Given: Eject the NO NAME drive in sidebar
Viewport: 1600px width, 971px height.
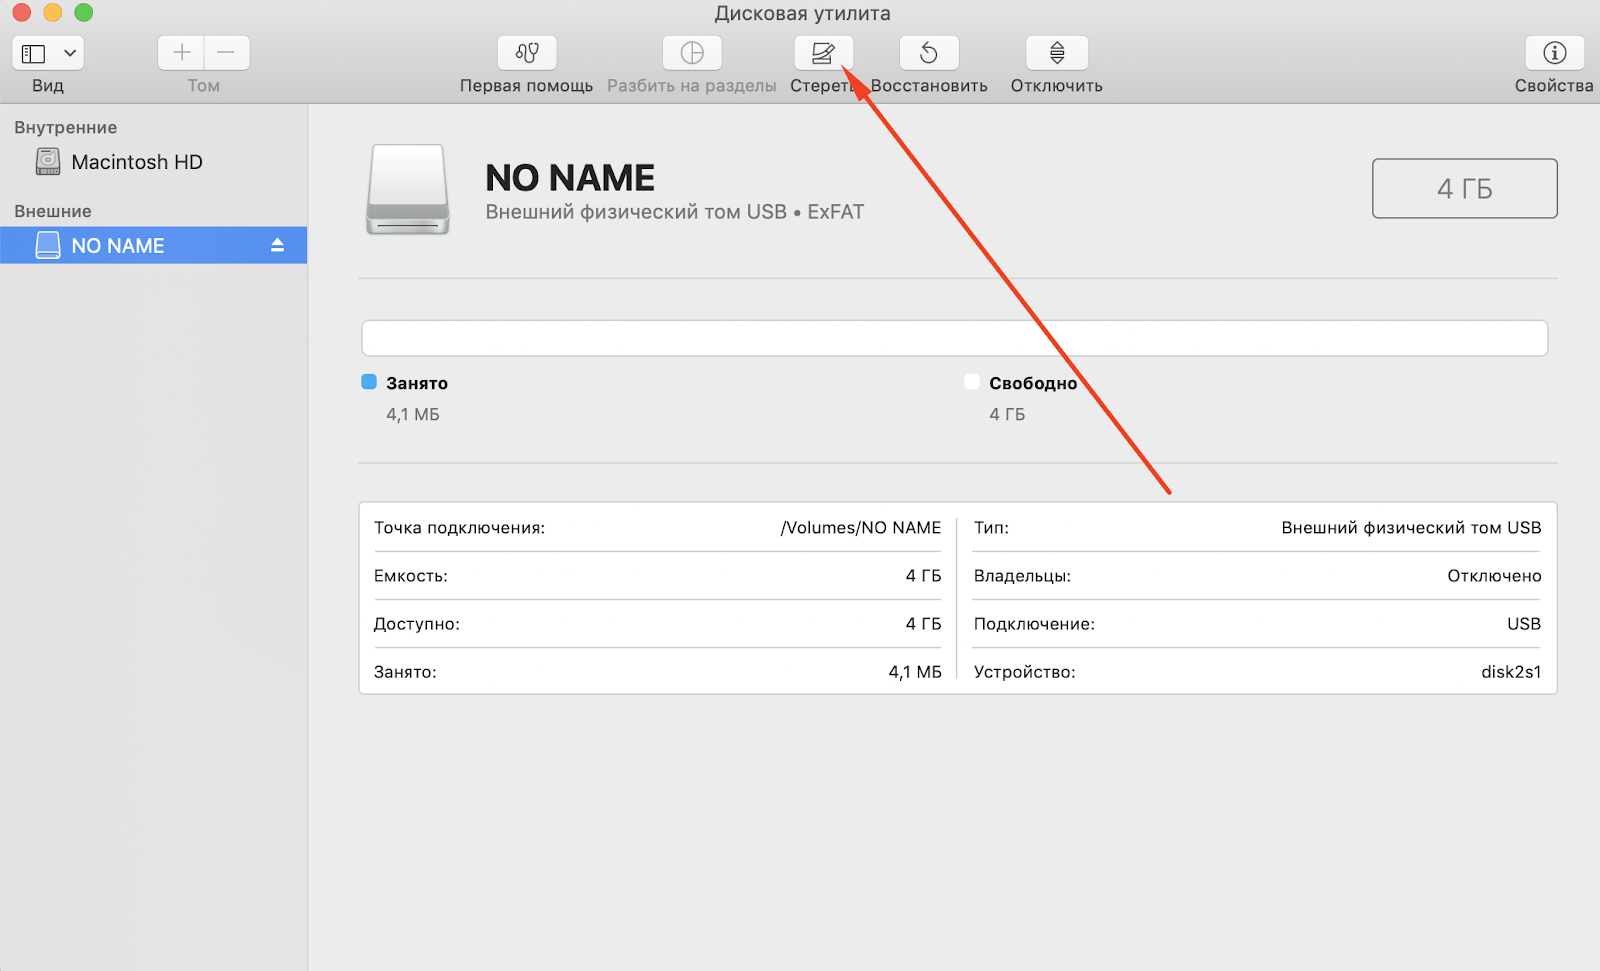Looking at the screenshot, I should point(277,245).
